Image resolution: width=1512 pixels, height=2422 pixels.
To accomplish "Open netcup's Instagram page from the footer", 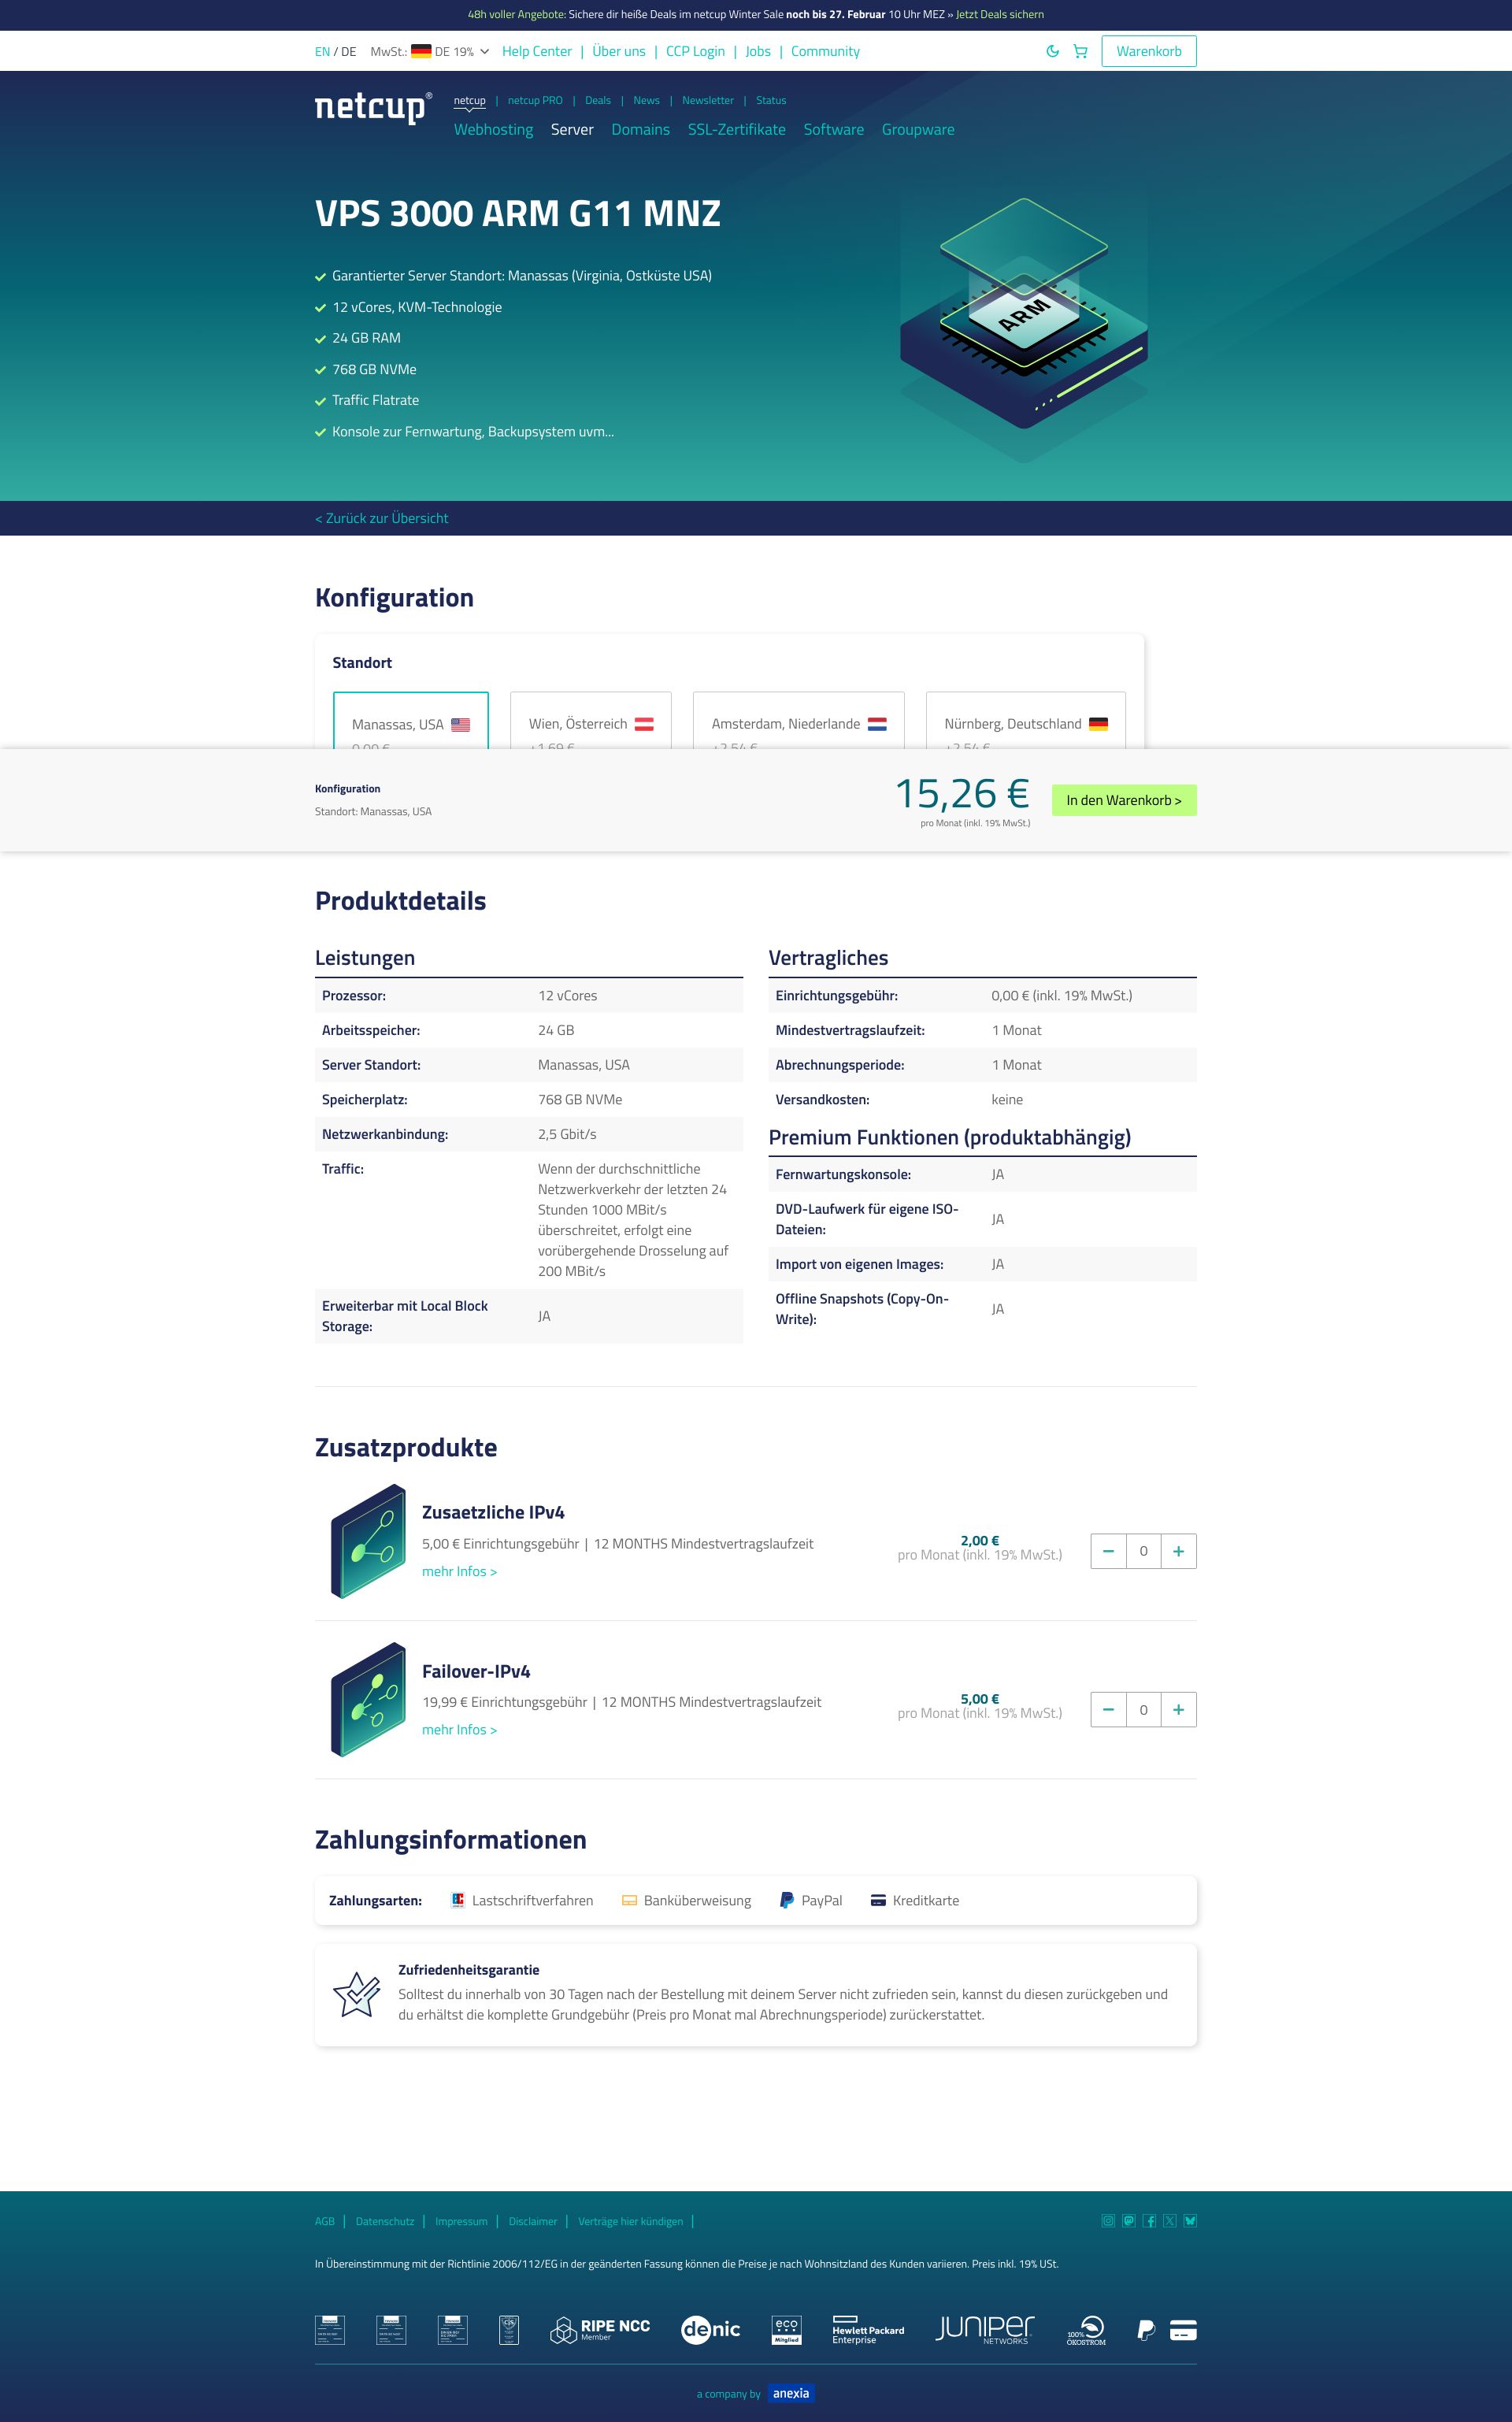I will tap(1108, 2221).
